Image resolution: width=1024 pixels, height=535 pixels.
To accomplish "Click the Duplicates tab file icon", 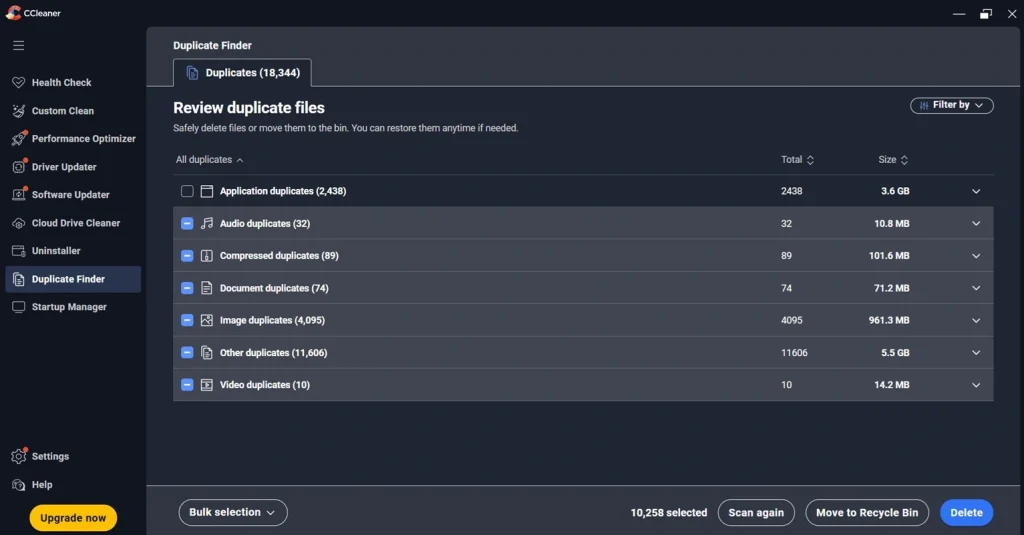I will click(x=192, y=73).
